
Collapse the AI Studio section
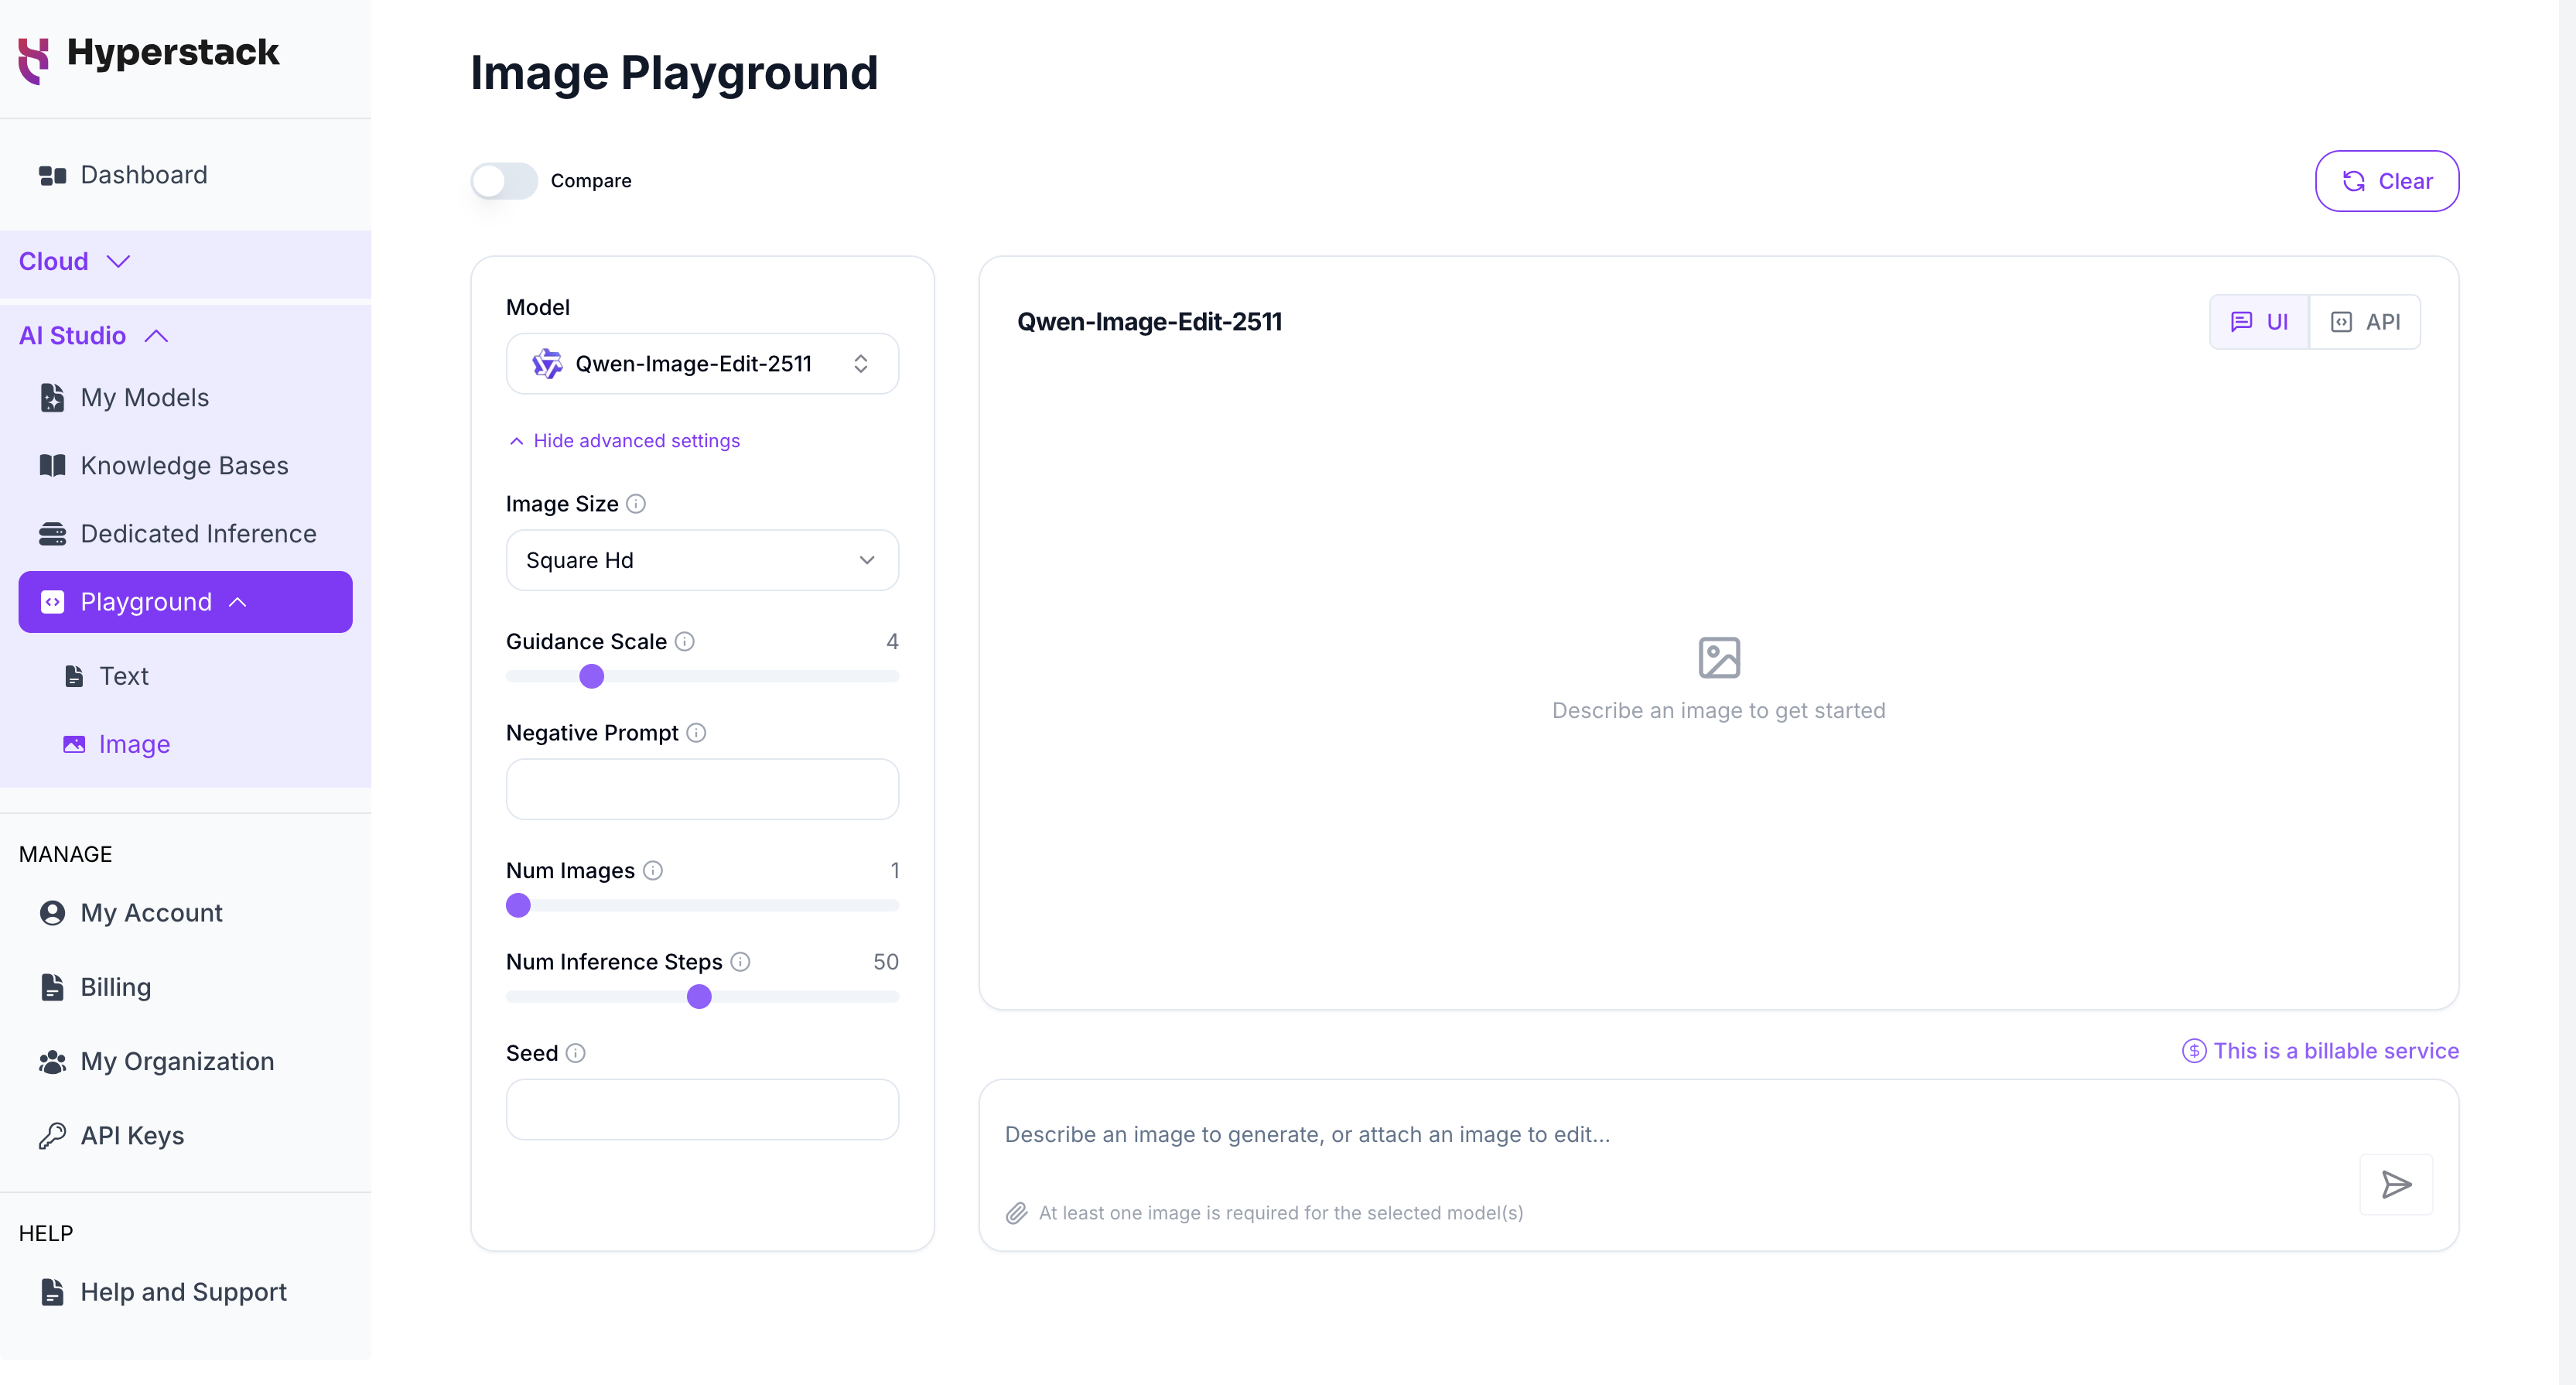[94, 336]
